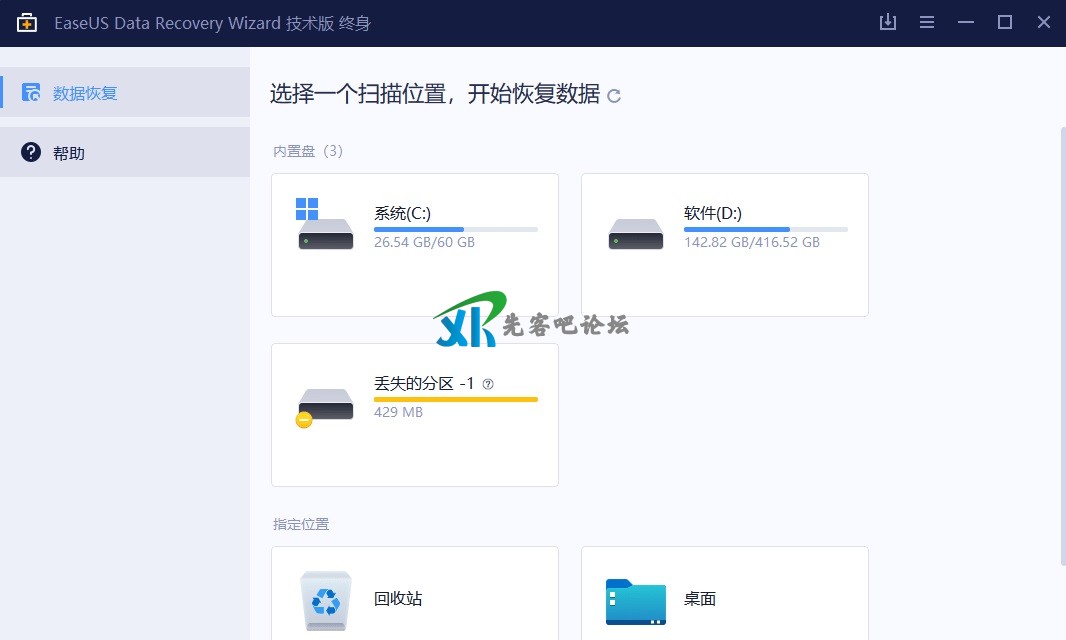Image resolution: width=1066 pixels, height=640 pixels.
Task: Open the hamburger menu in title bar
Action: [927, 22]
